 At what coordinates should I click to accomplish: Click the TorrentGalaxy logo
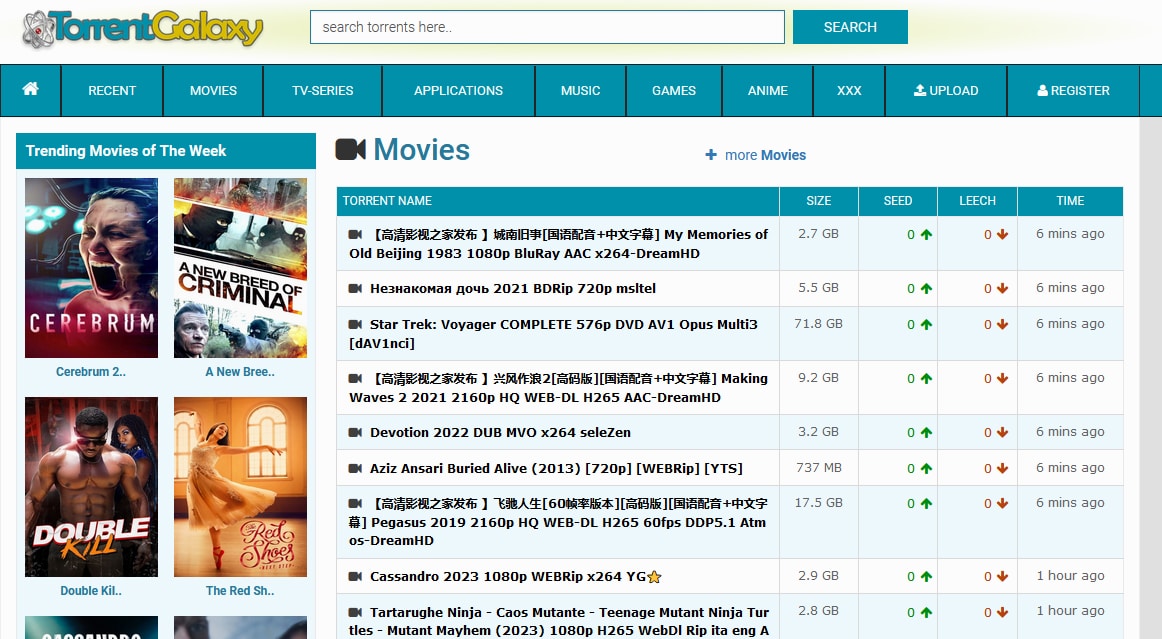143,28
